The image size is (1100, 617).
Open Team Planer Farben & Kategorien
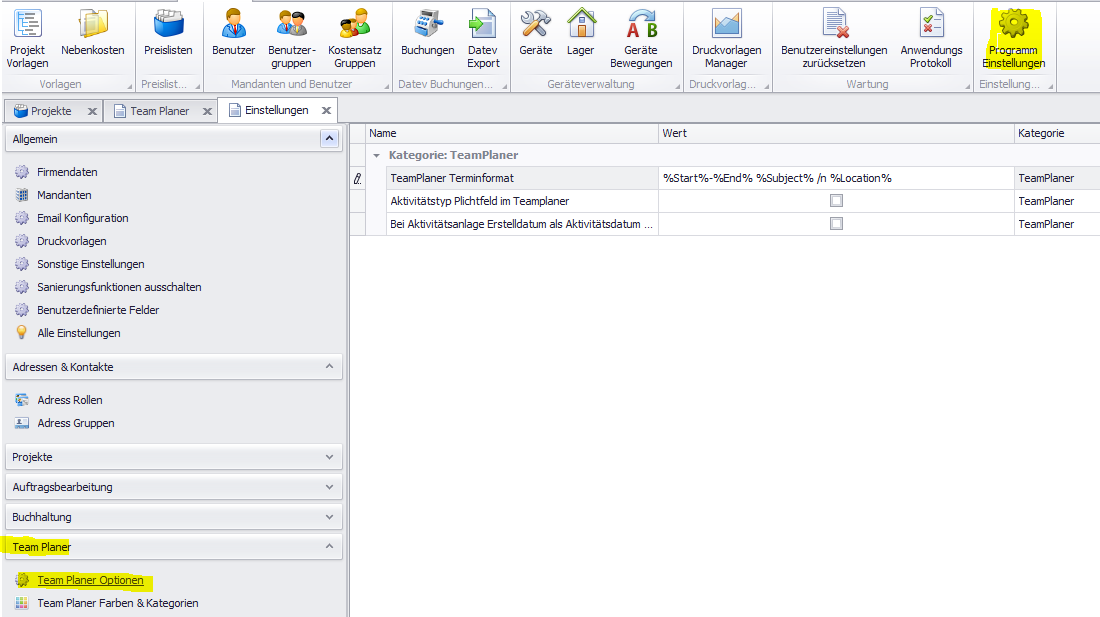(117, 603)
